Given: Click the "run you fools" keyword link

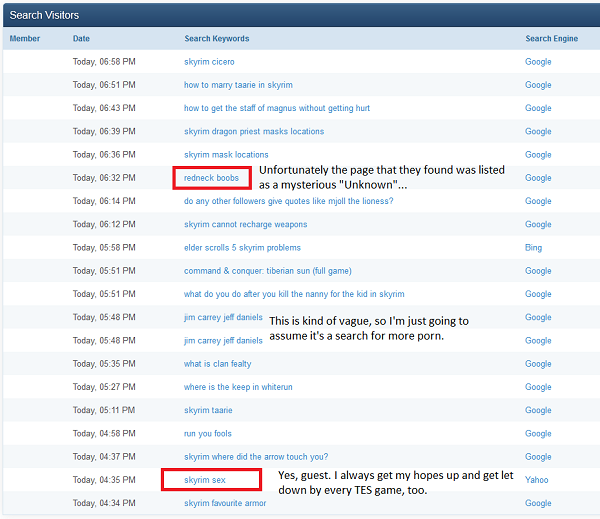Looking at the screenshot, I should (x=207, y=434).
